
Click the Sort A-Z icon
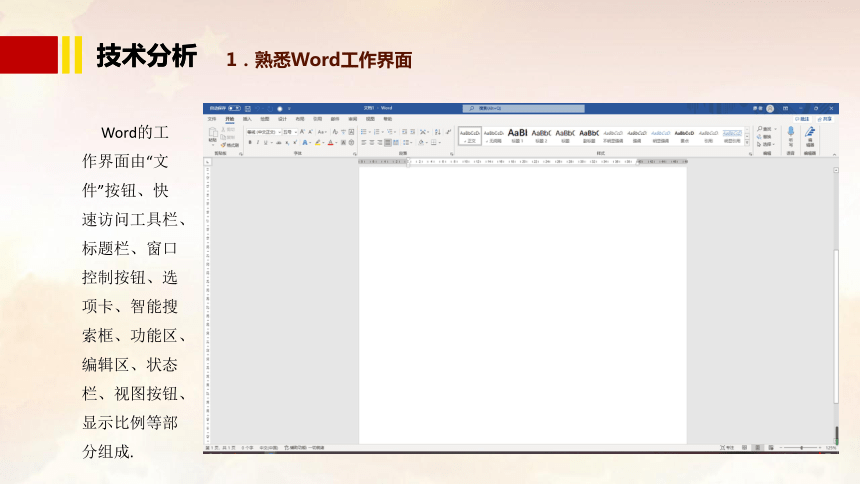(438, 132)
